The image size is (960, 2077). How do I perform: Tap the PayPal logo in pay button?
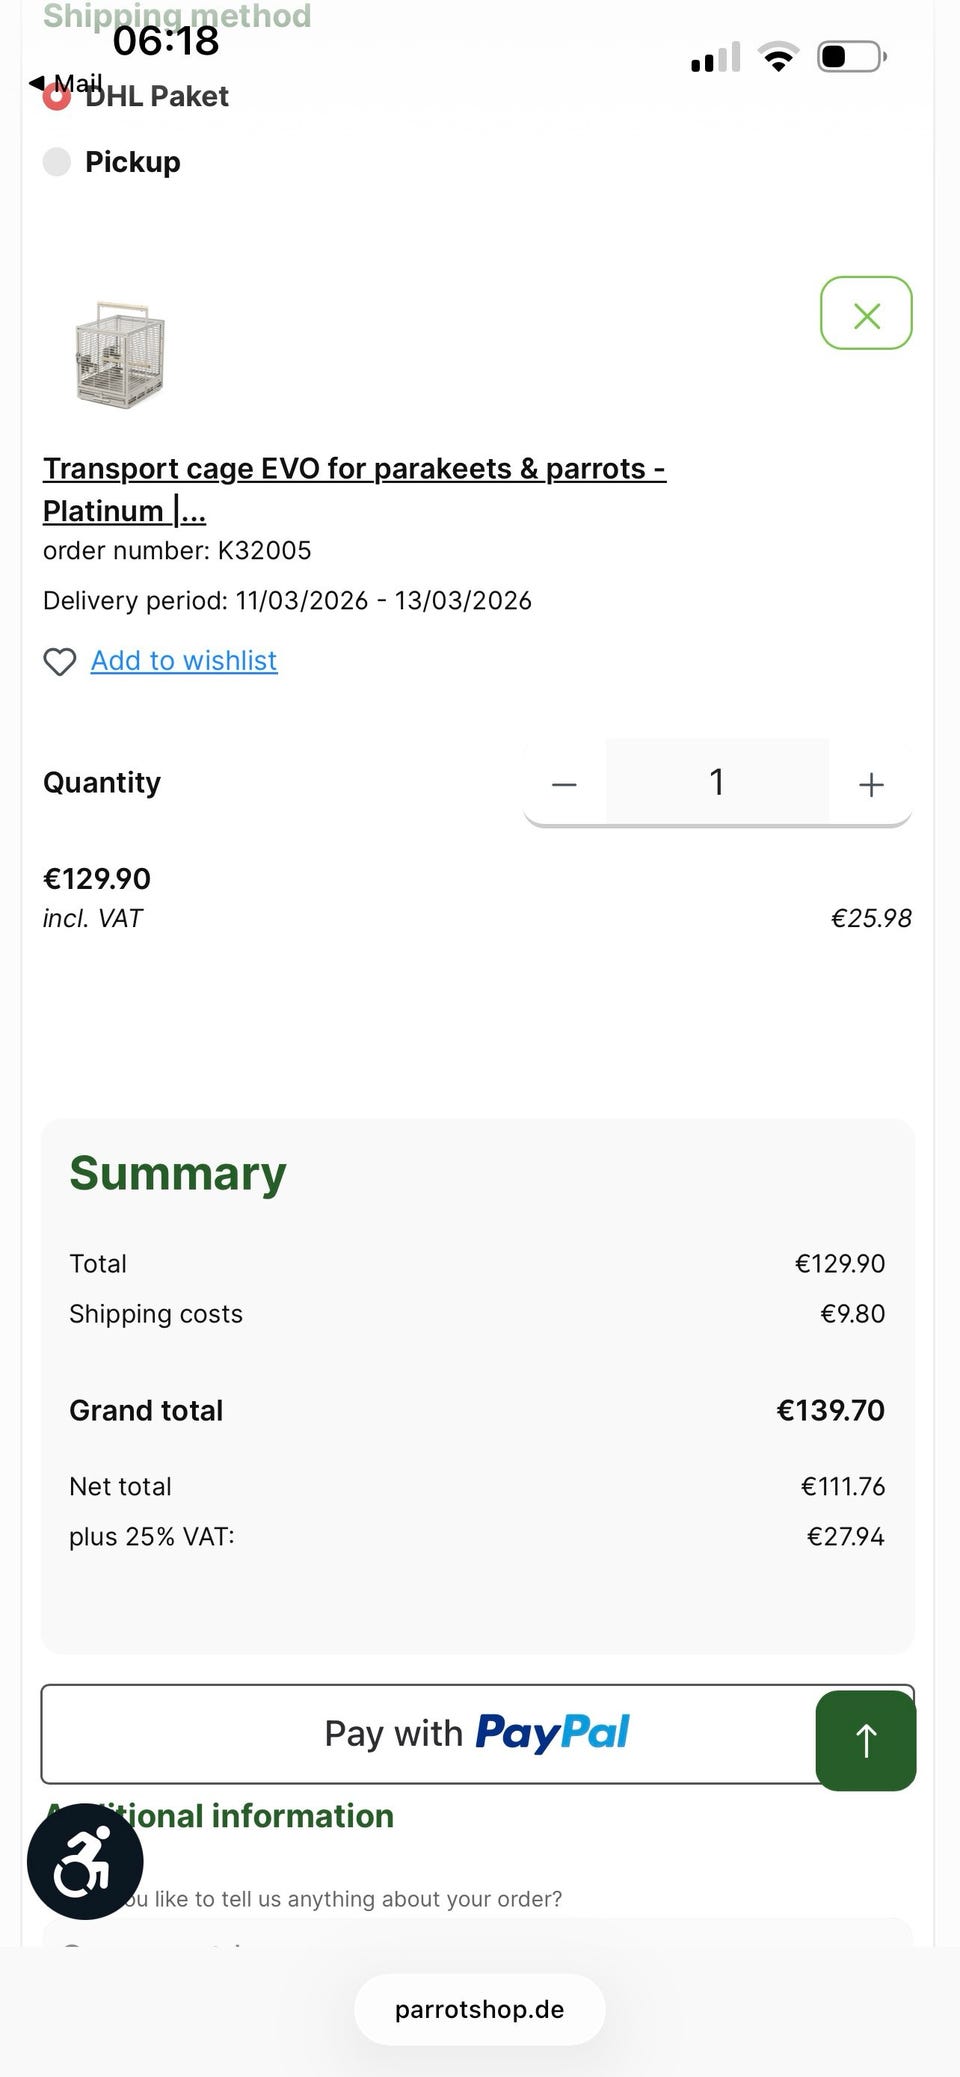552,1733
